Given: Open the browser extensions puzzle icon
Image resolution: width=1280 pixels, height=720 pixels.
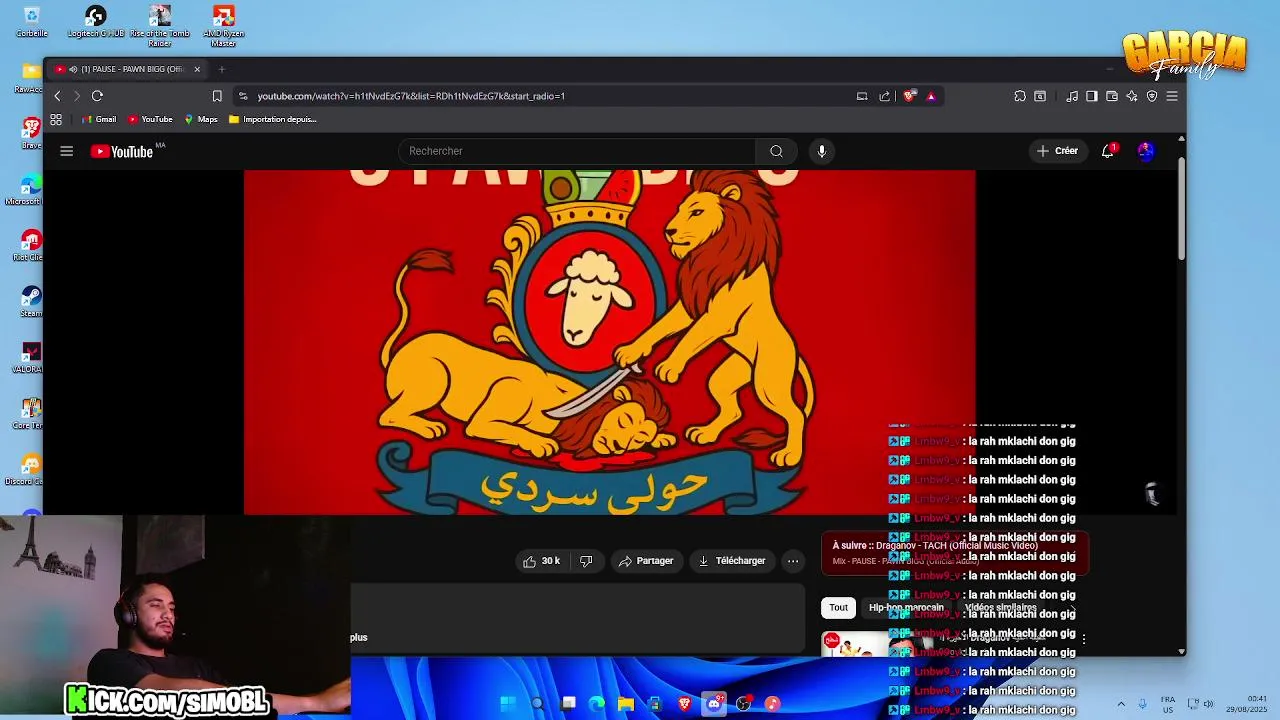Looking at the screenshot, I should click(x=1020, y=96).
